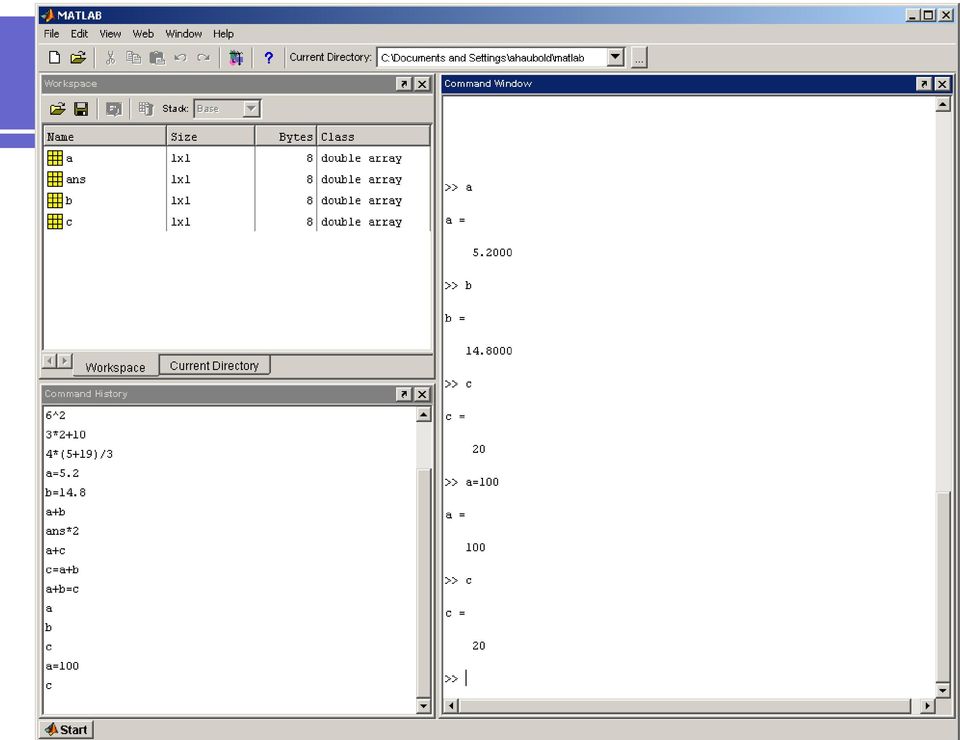Viewport: 960px width, 740px height.
Task: Click the Command Window scroll-right arrow
Action: [928, 706]
